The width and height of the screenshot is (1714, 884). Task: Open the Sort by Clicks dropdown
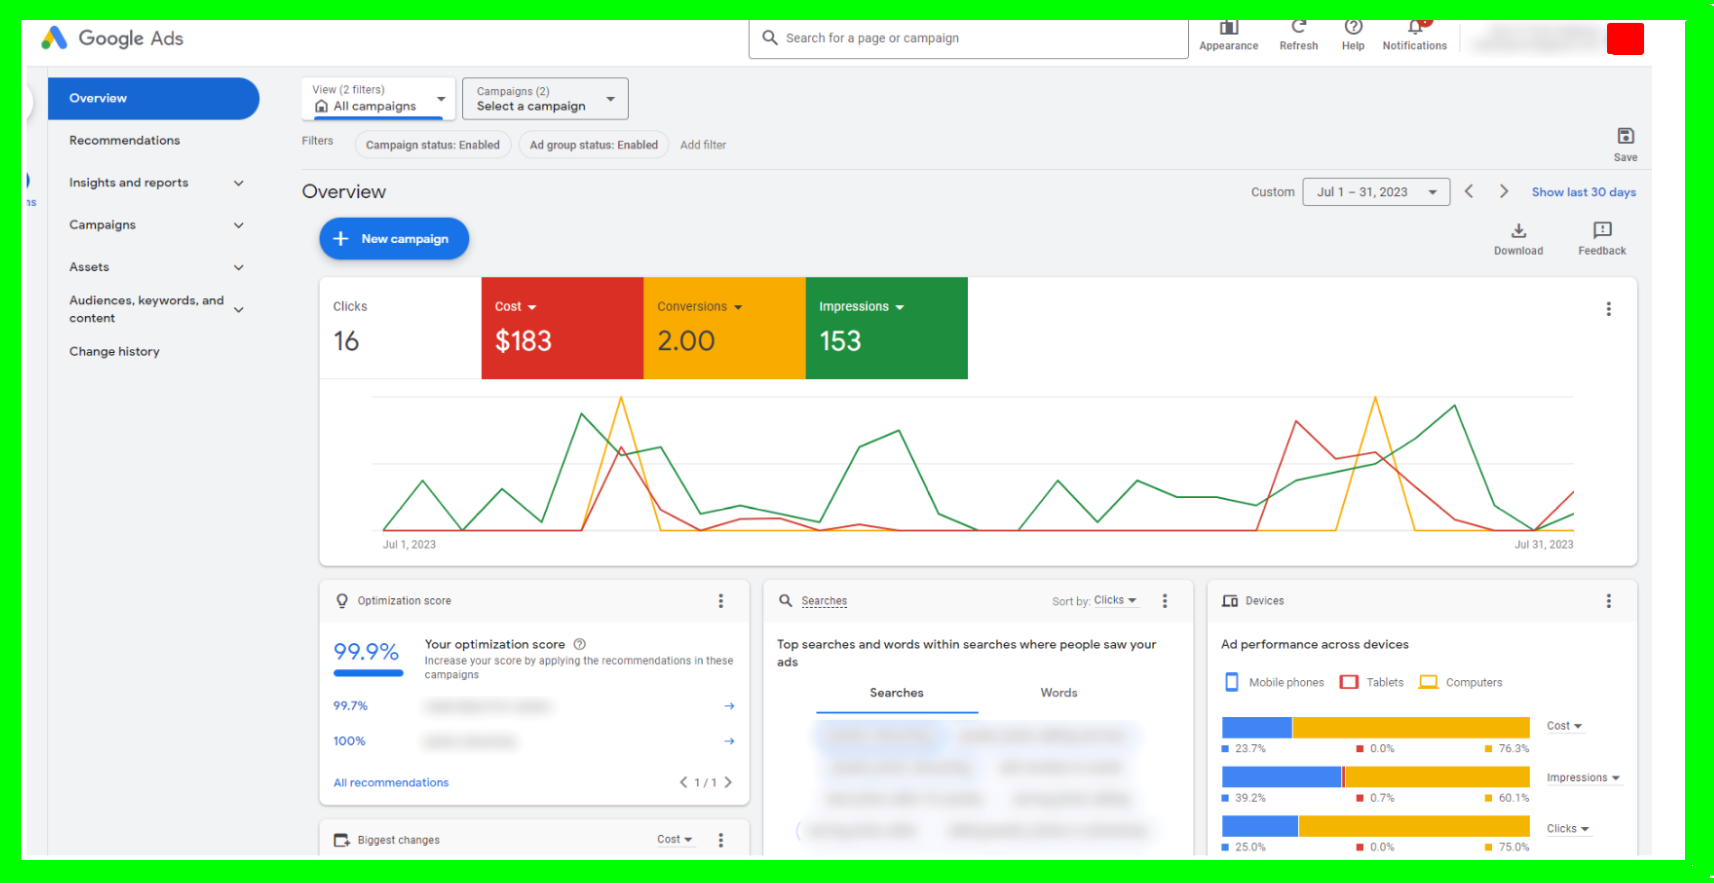pos(1115,601)
